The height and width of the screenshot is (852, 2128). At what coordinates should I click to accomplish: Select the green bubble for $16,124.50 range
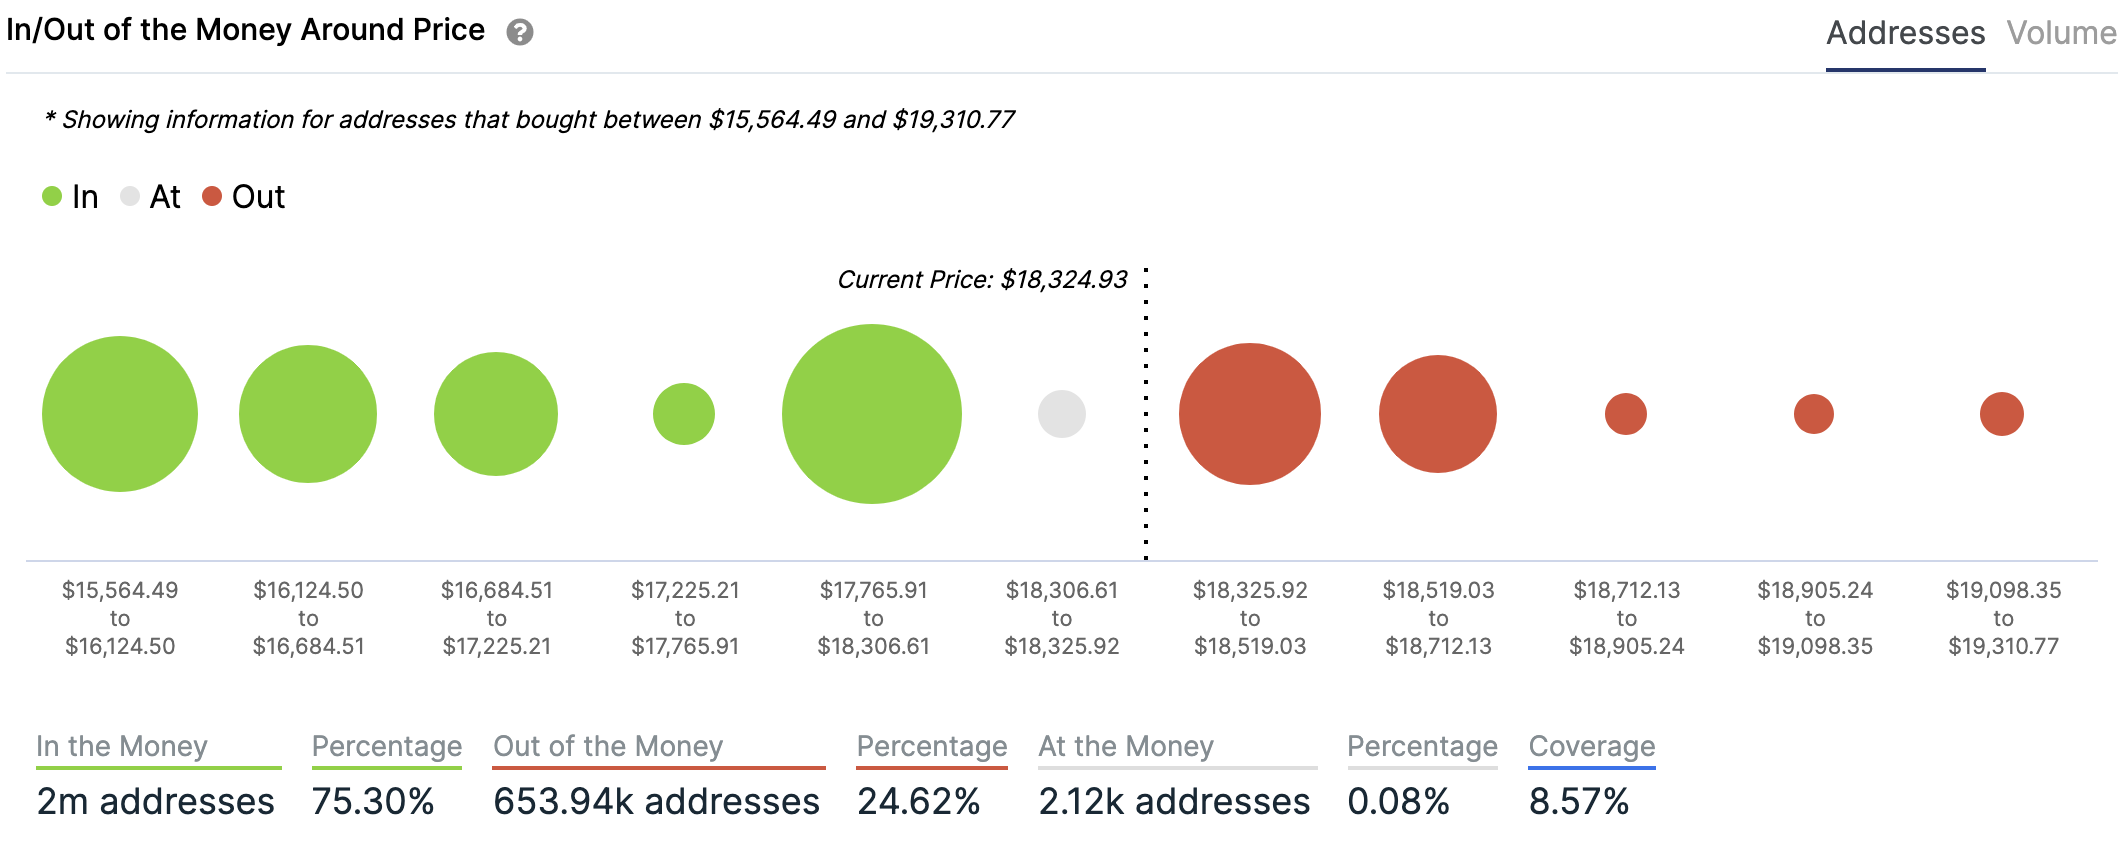click(308, 414)
